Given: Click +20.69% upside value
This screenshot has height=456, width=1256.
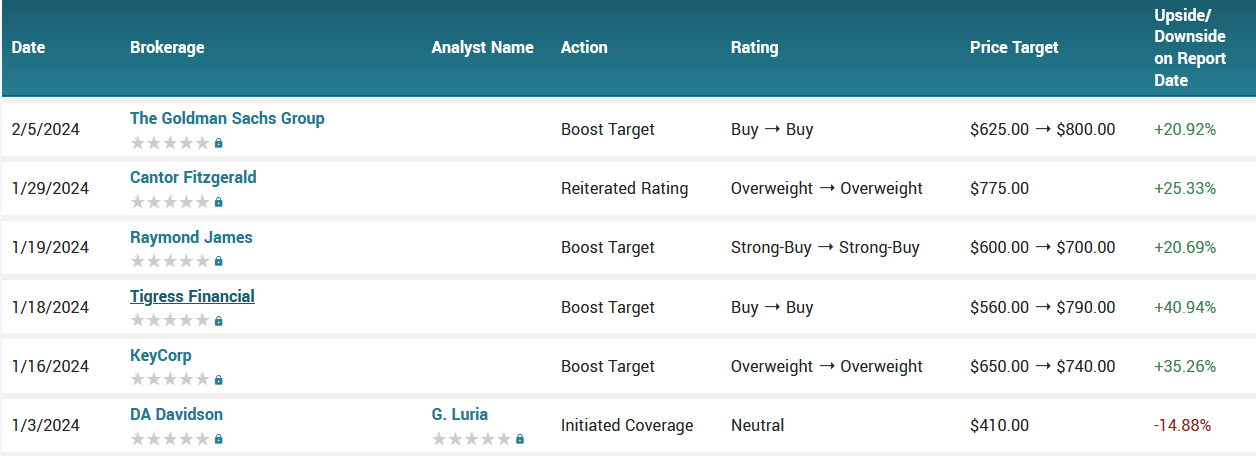Looking at the screenshot, I should tap(1185, 247).
